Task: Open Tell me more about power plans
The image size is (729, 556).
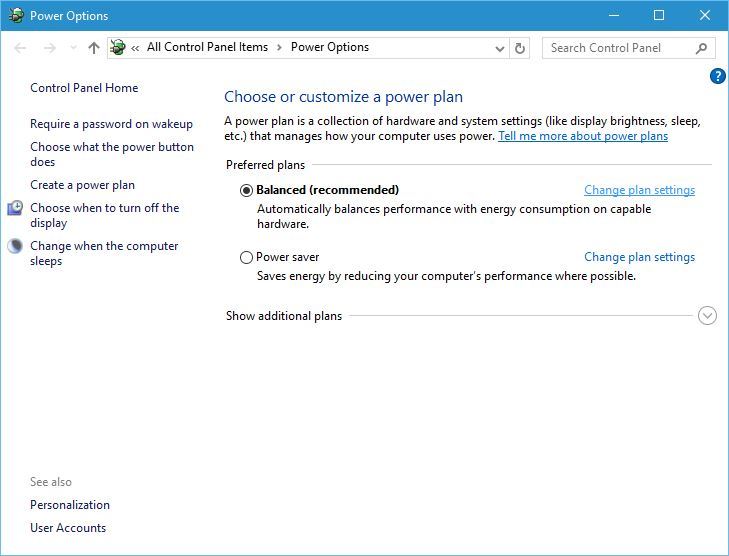Action: [583, 136]
